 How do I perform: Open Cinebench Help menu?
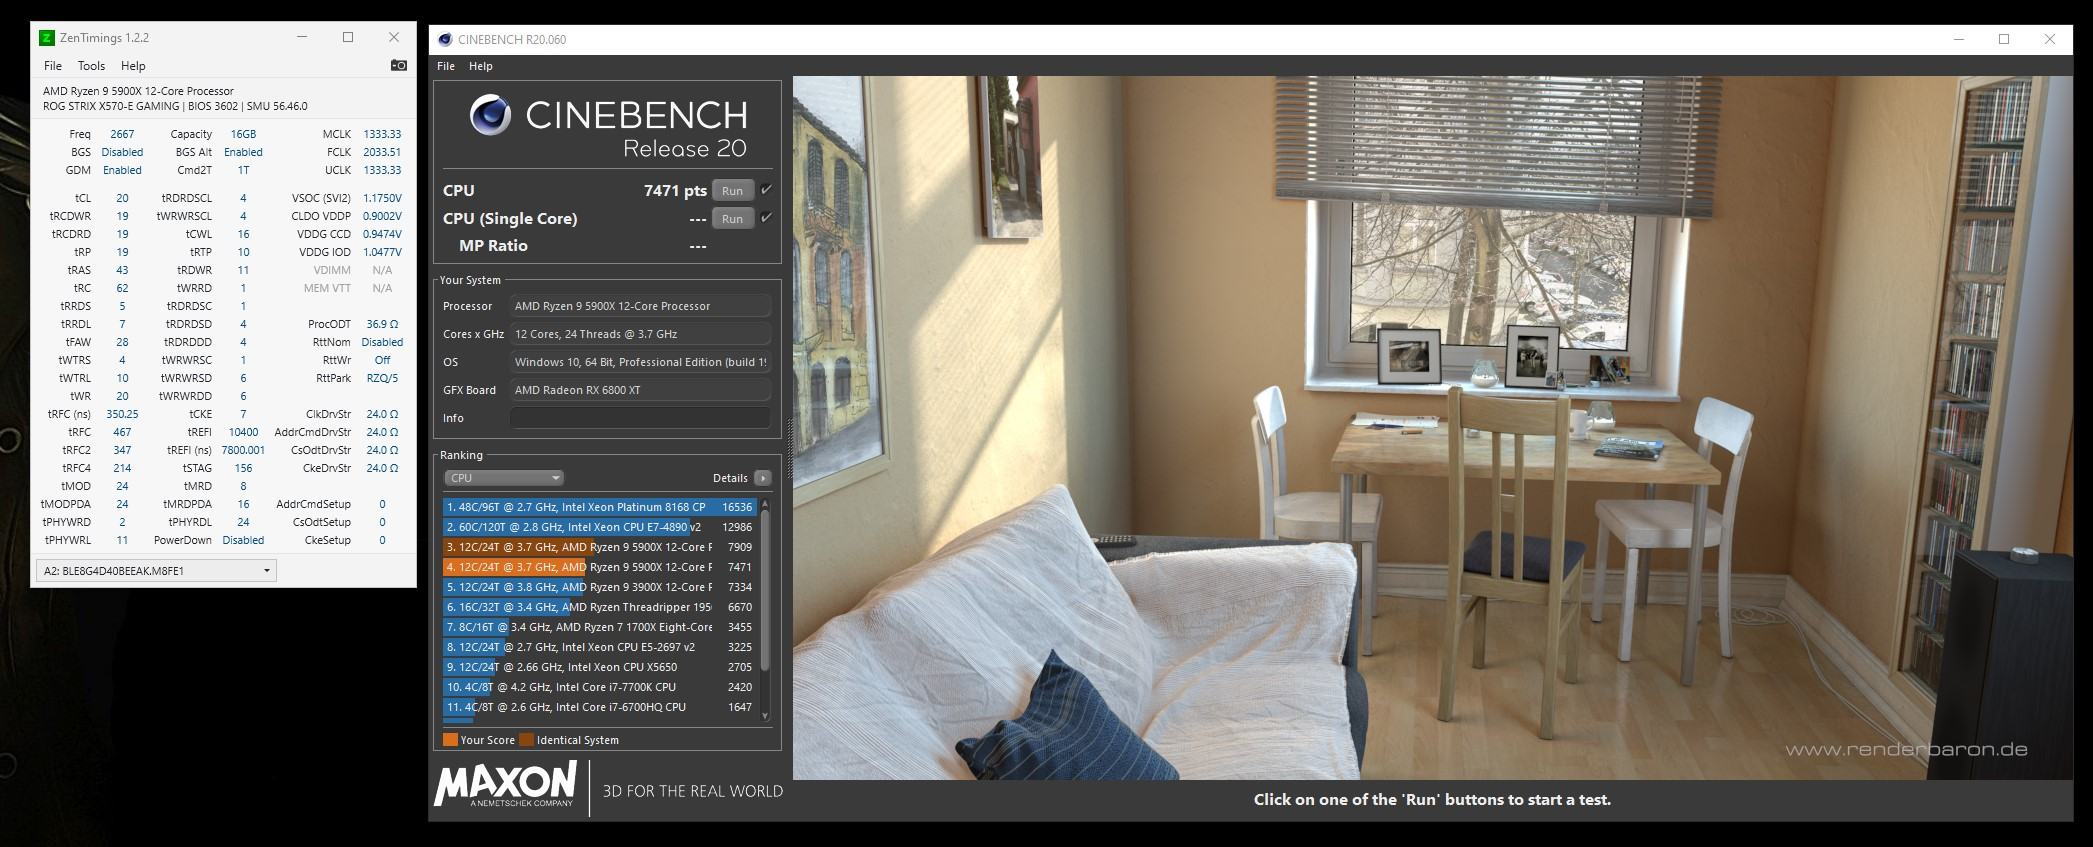[x=481, y=66]
